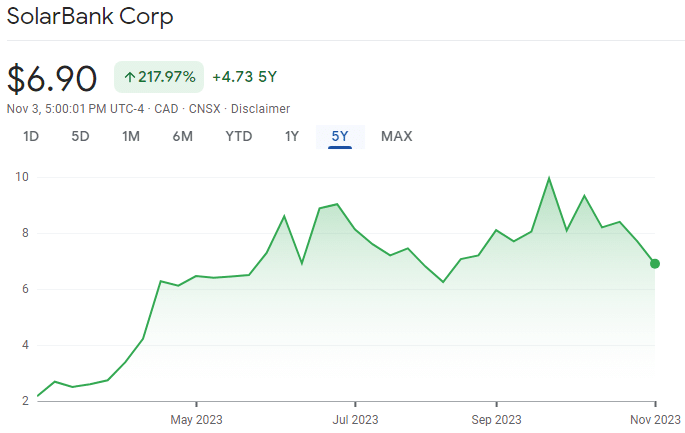Click the SolarBank Corp title

pos(90,17)
